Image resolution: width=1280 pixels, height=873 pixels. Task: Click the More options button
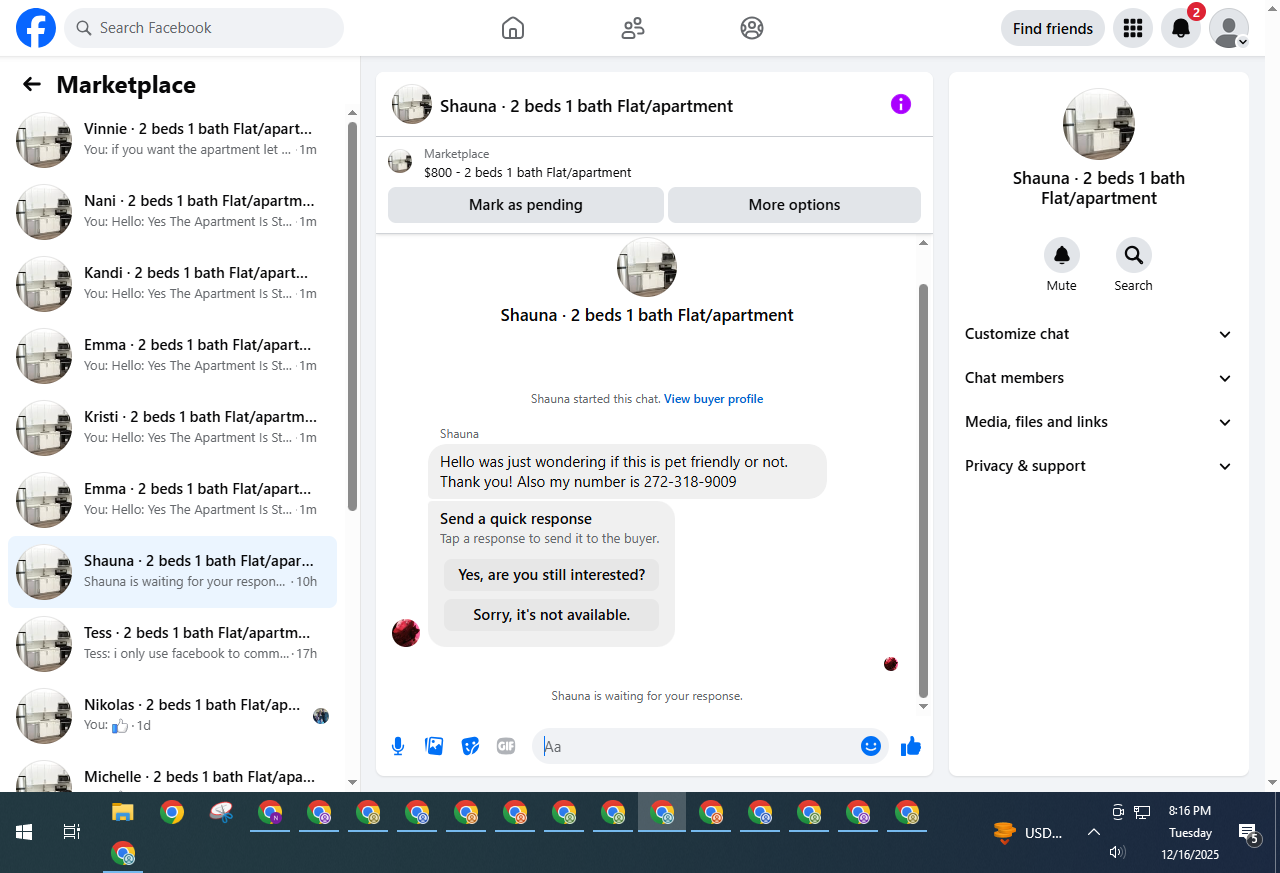pyautogui.click(x=794, y=205)
